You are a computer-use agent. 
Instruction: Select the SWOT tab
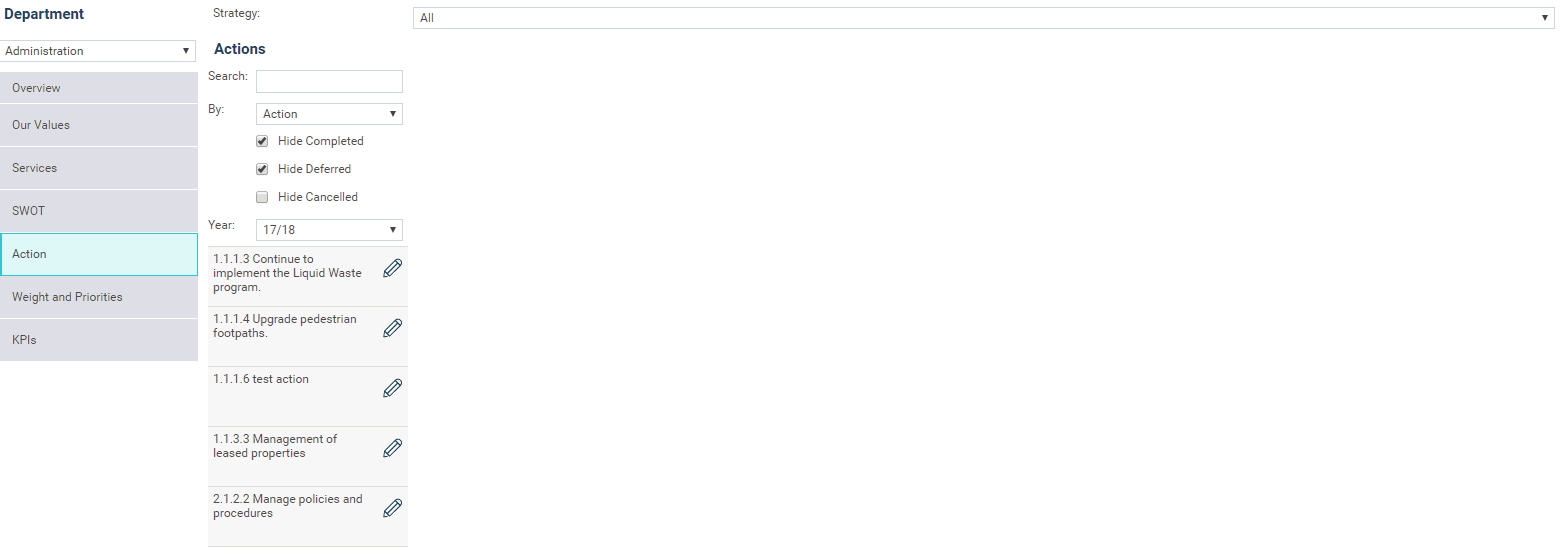pyautogui.click(x=99, y=211)
